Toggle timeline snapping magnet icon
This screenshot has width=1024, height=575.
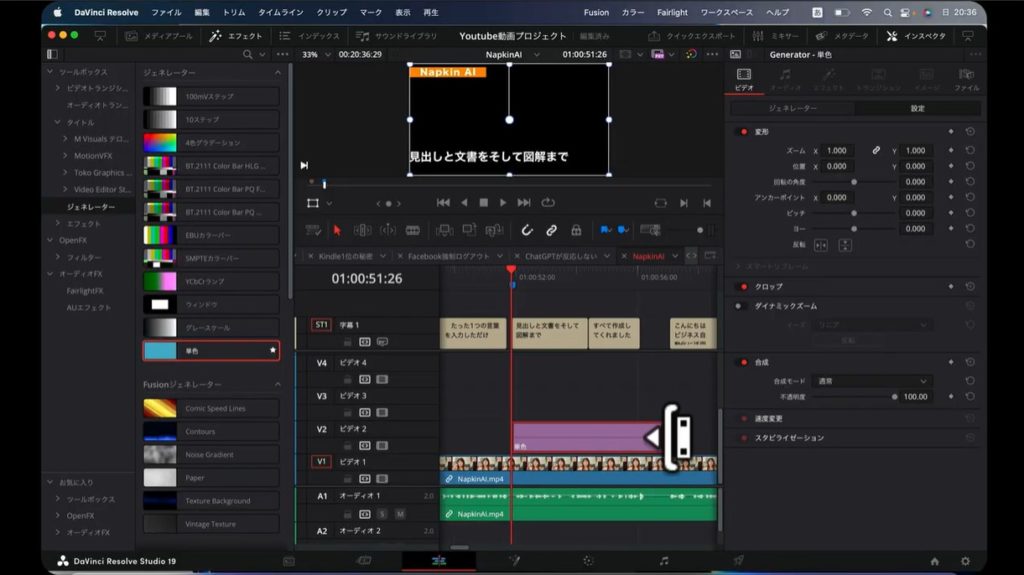528,230
